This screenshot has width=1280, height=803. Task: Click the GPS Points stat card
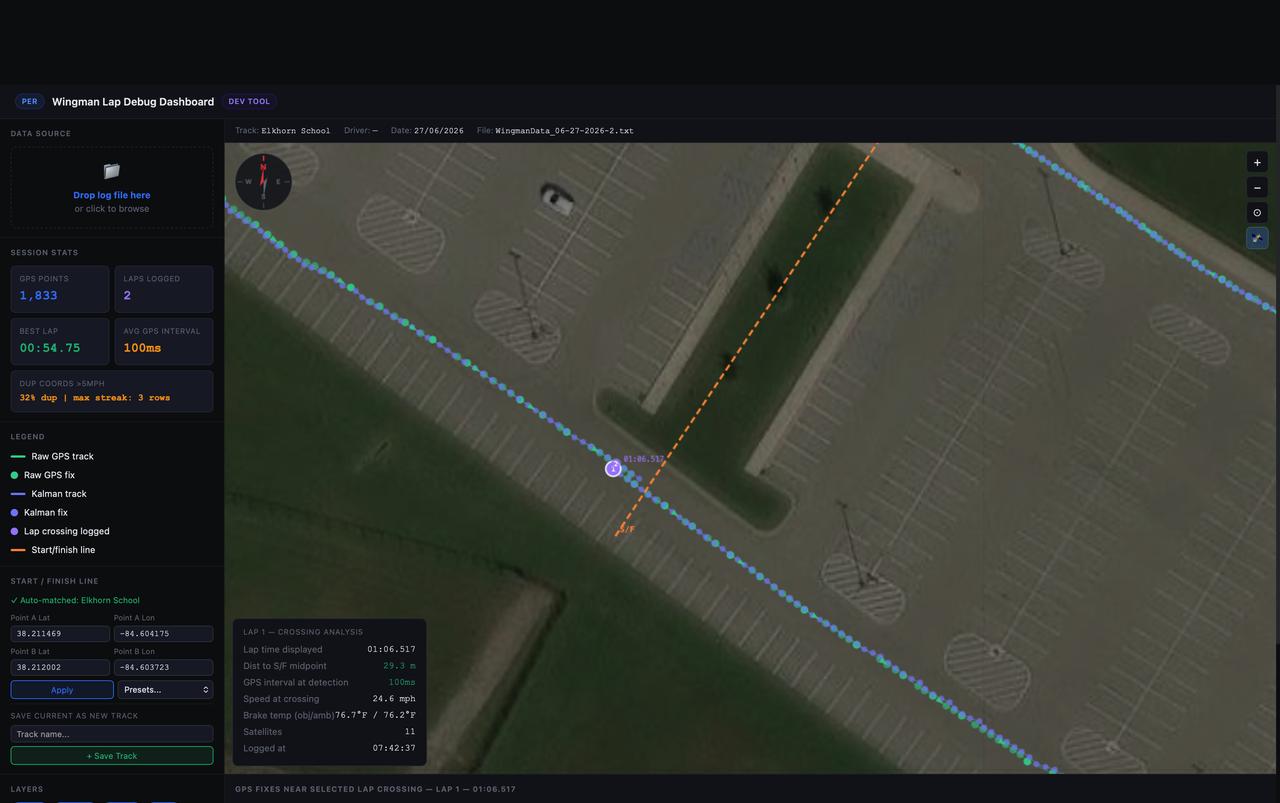pos(60,289)
